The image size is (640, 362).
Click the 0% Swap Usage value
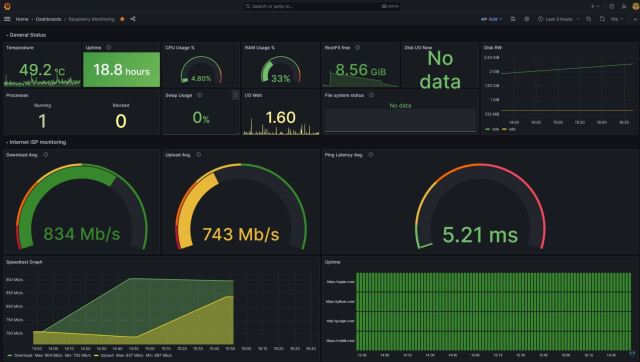click(201, 118)
